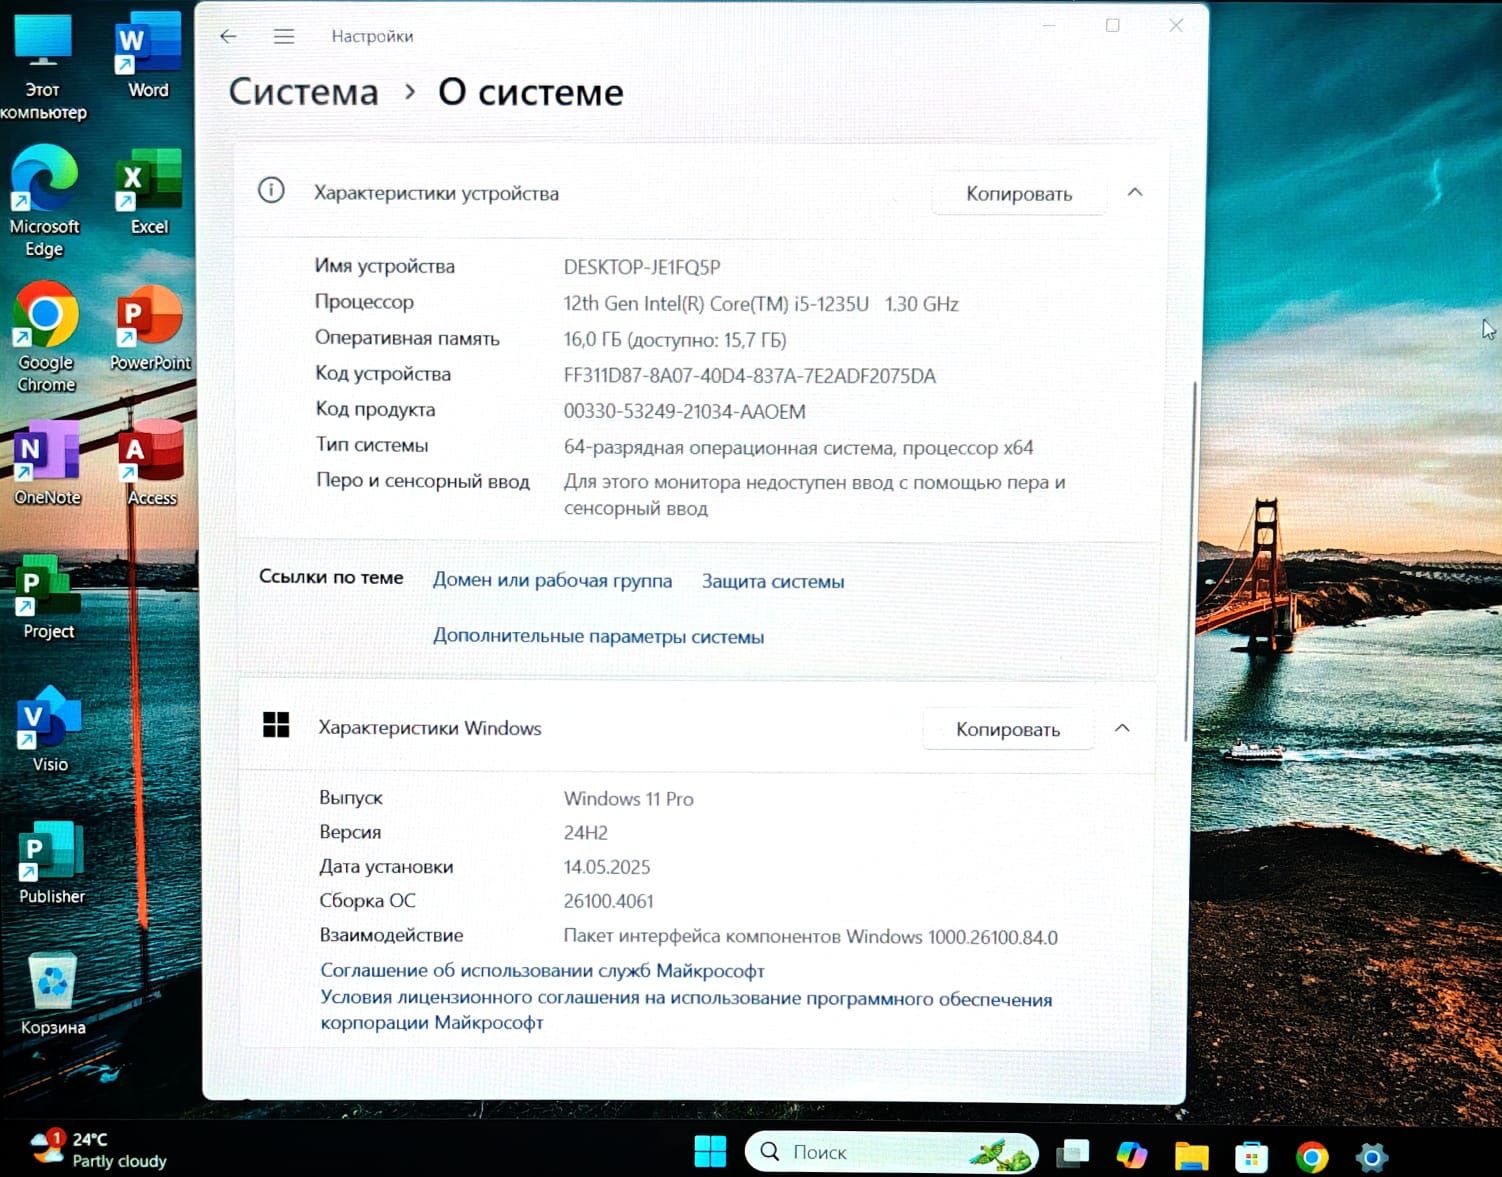
Task: Click the Поиск taskbar search field
Action: [x=892, y=1152]
